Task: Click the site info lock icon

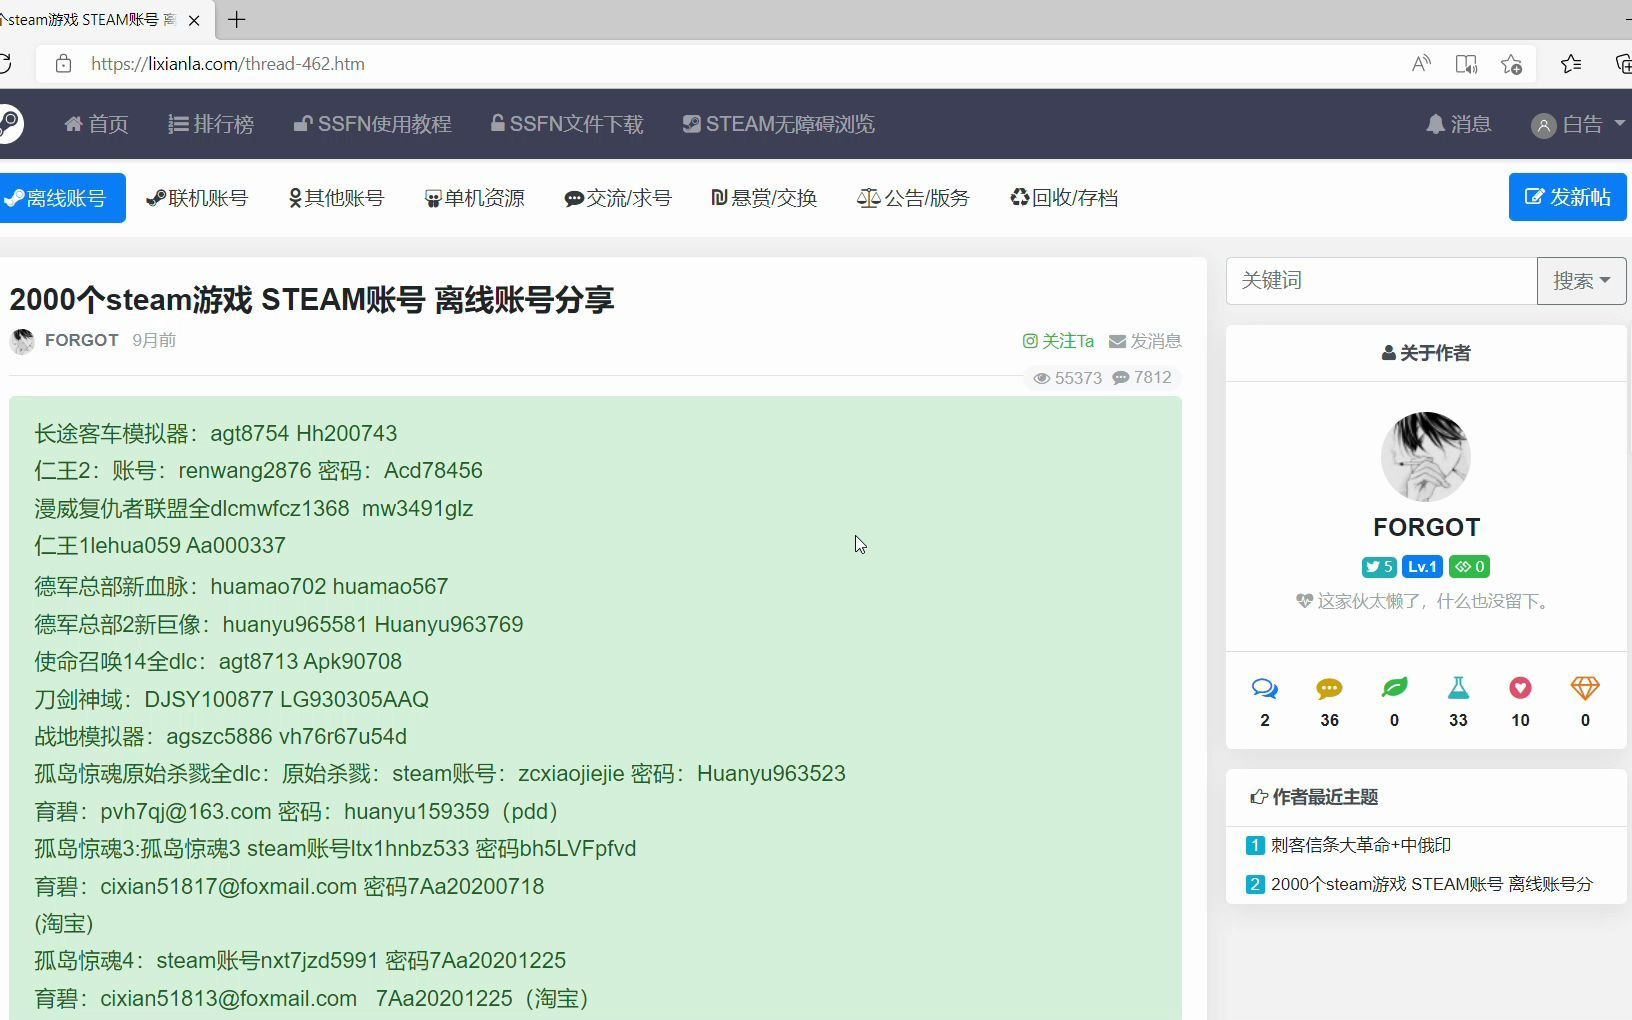Action: (x=63, y=64)
